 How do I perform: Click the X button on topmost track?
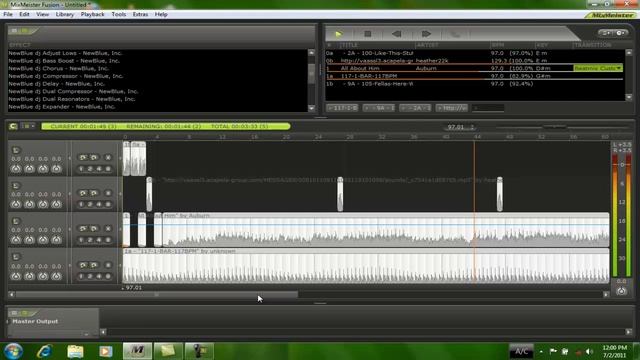[x=108, y=157]
